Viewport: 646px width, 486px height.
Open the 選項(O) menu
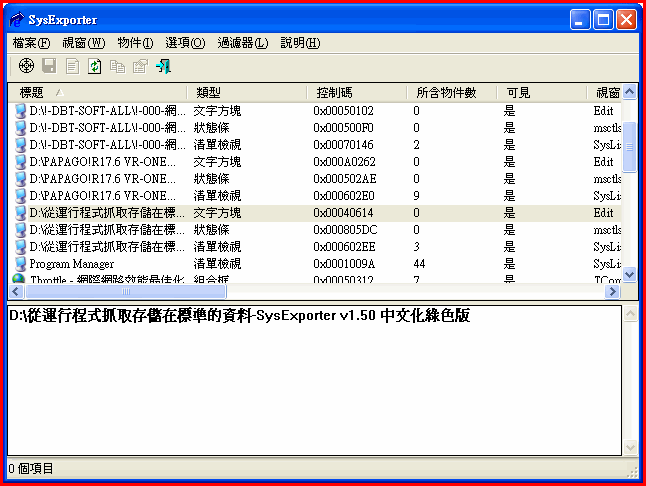(x=185, y=43)
